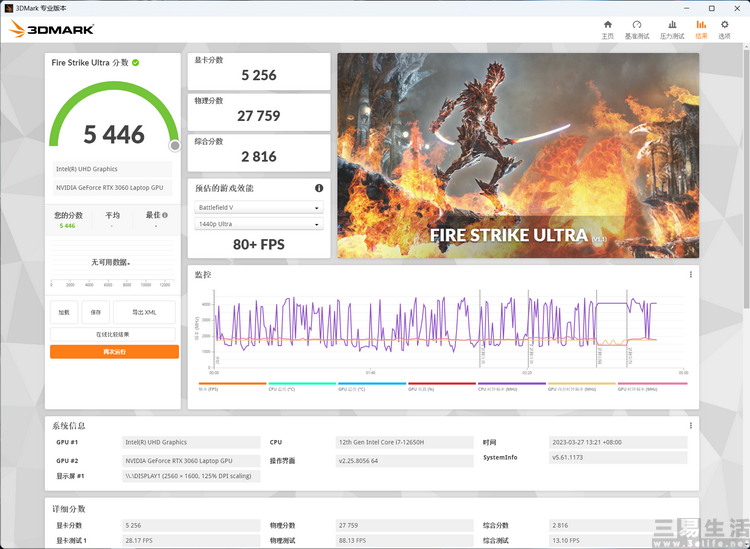
Task: Click the overall score 5 446
Action: click(114, 134)
